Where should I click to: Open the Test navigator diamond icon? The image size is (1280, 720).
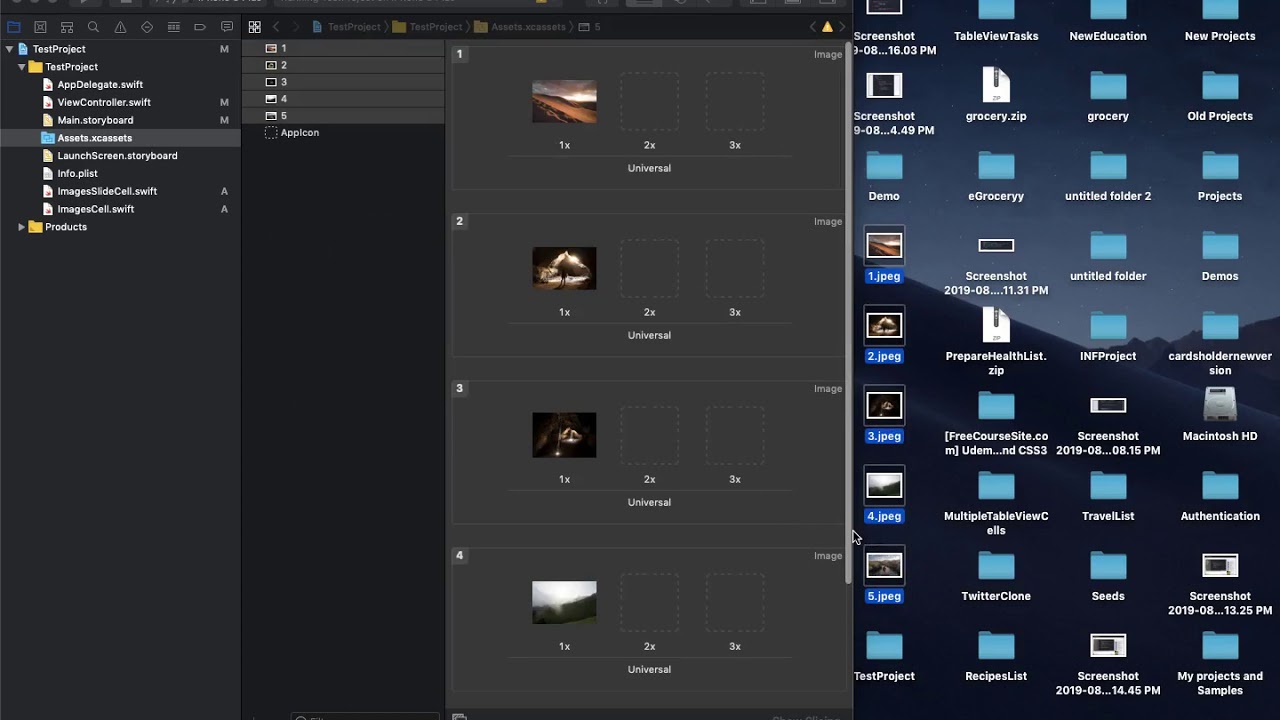pos(147,27)
